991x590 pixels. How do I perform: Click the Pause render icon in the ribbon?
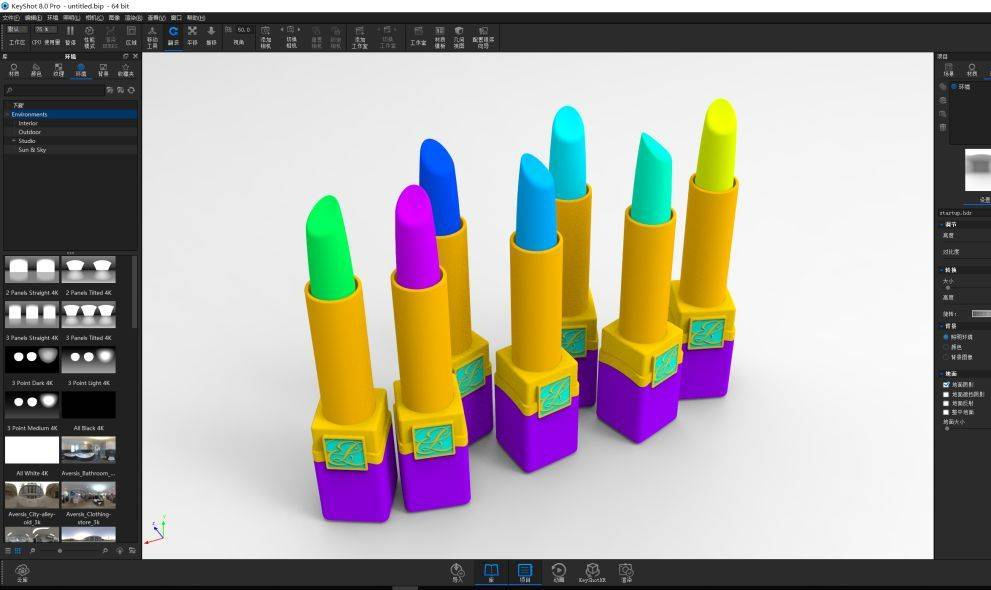70,34
